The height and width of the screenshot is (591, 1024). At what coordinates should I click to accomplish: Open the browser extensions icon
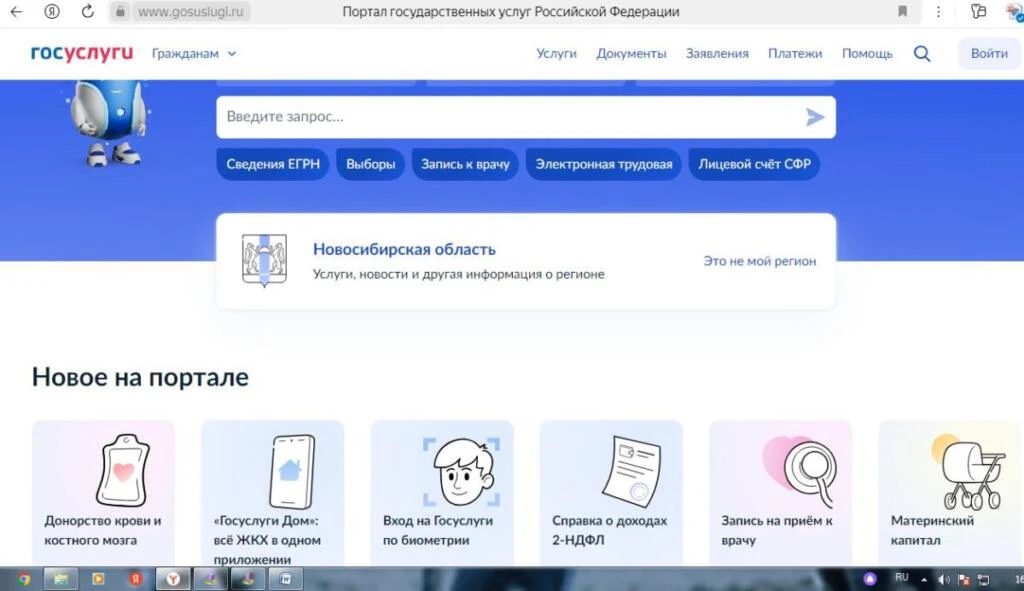click(978, 11)
